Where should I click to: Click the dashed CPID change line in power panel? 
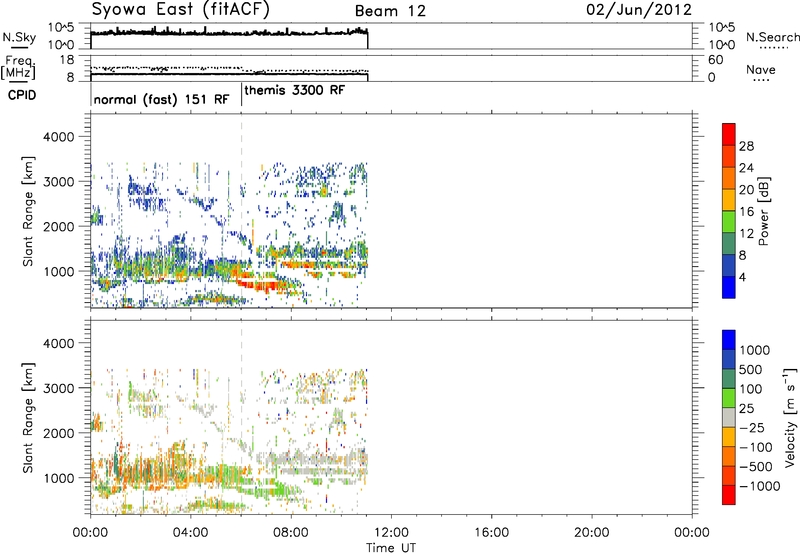coord(241,210)
